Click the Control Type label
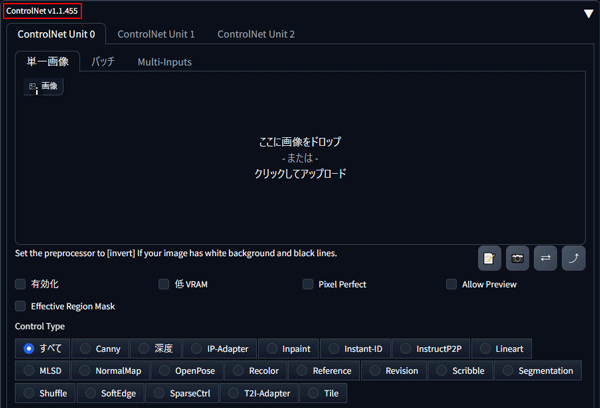This screenshot has height=408, width=600. click(40, 326)
